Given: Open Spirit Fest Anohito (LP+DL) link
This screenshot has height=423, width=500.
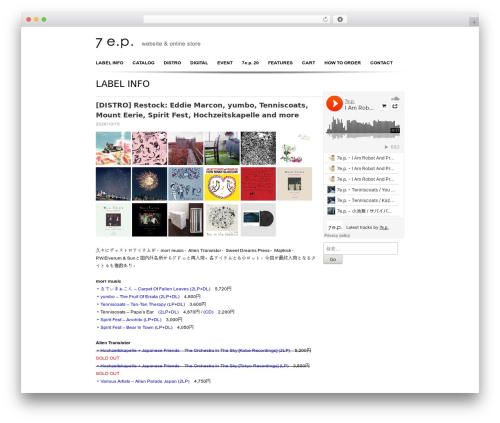Looking at the screenshot, I should 131,320.
